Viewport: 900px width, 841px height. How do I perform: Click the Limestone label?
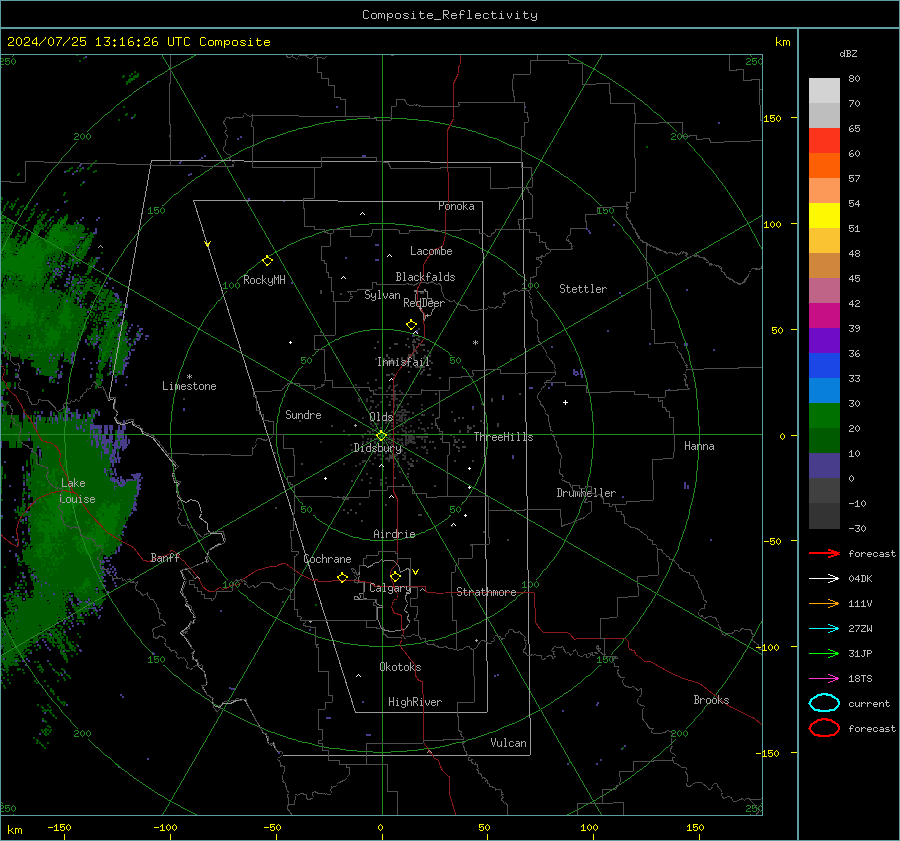click(189, 386)
